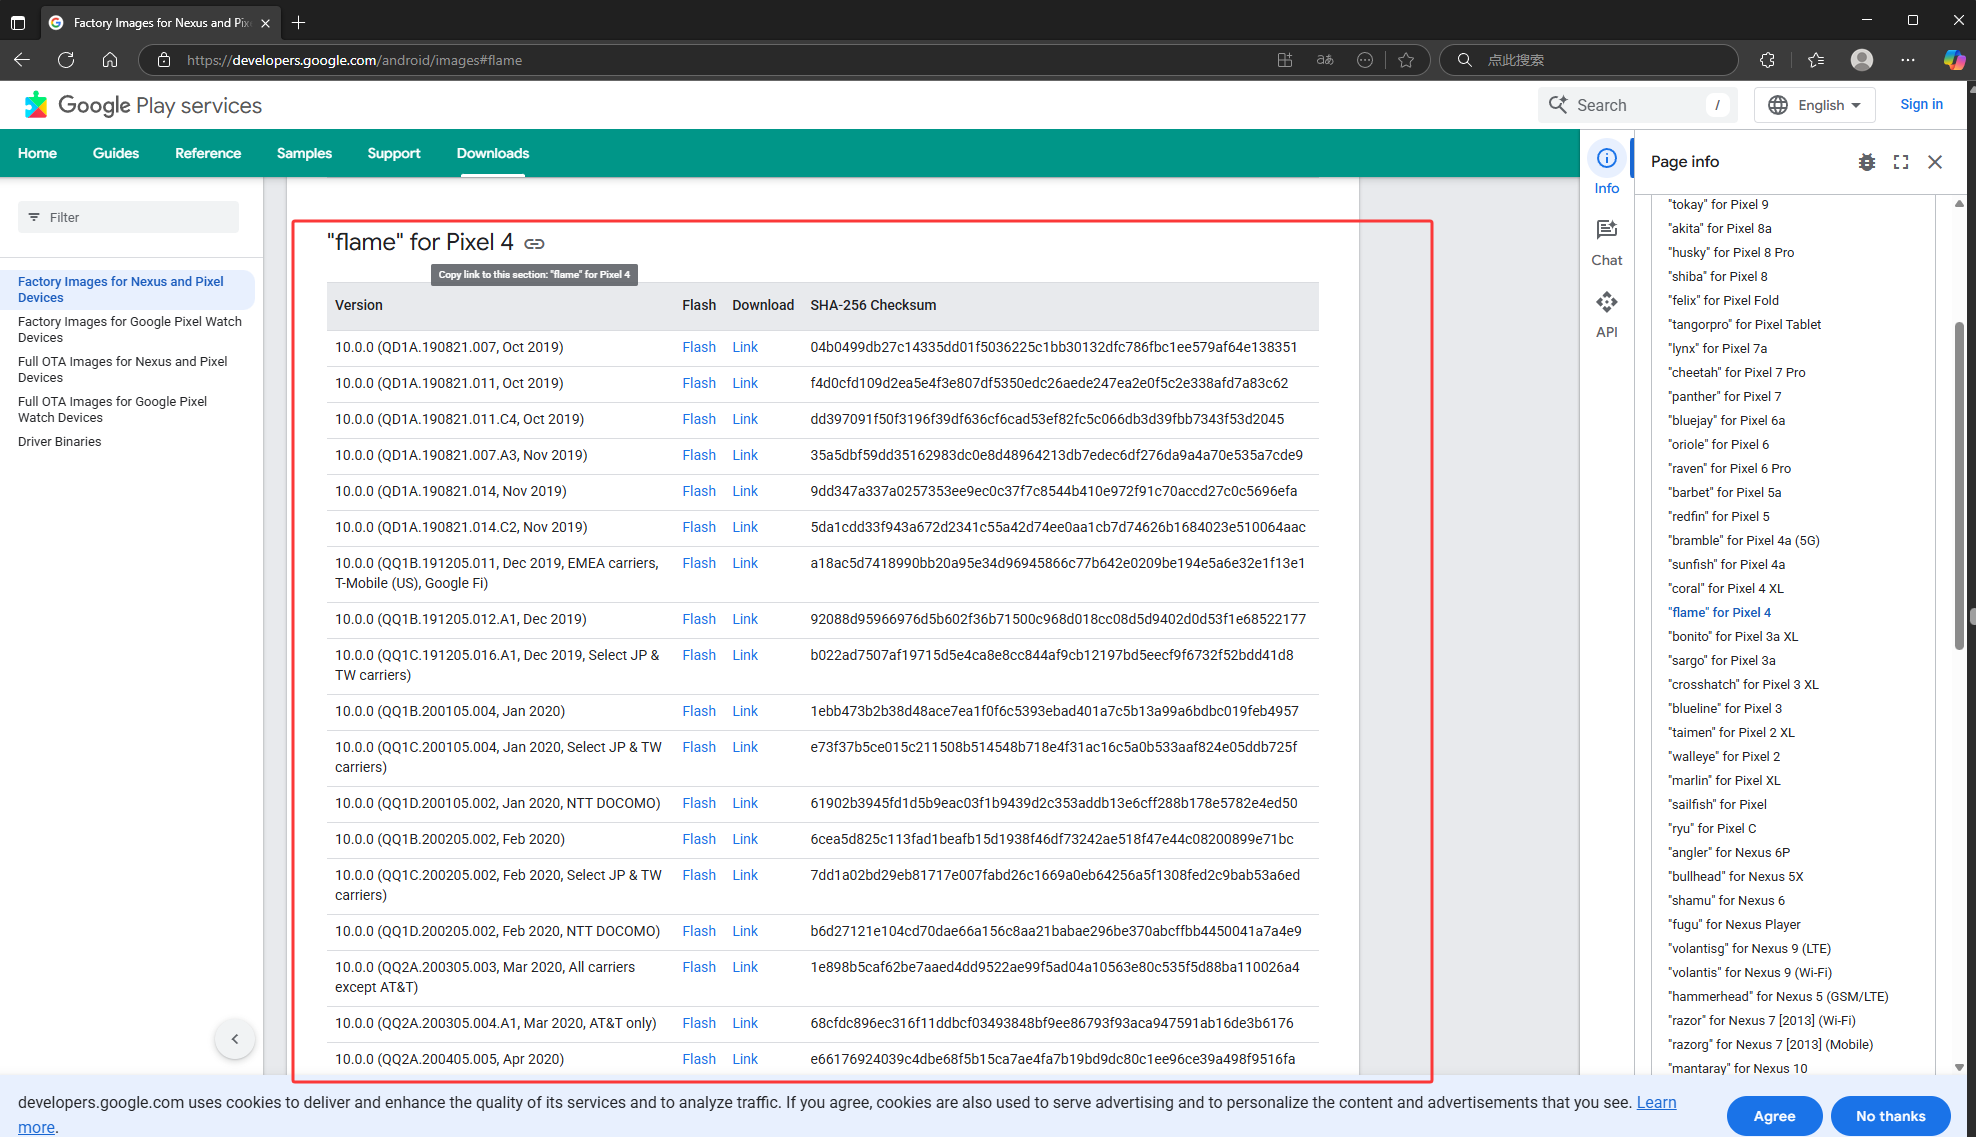The height and width of the screenshot is (1137, 1976).
Task: Click Flash for QD1A.190821.007 Oct 2019
Action: 699,347
